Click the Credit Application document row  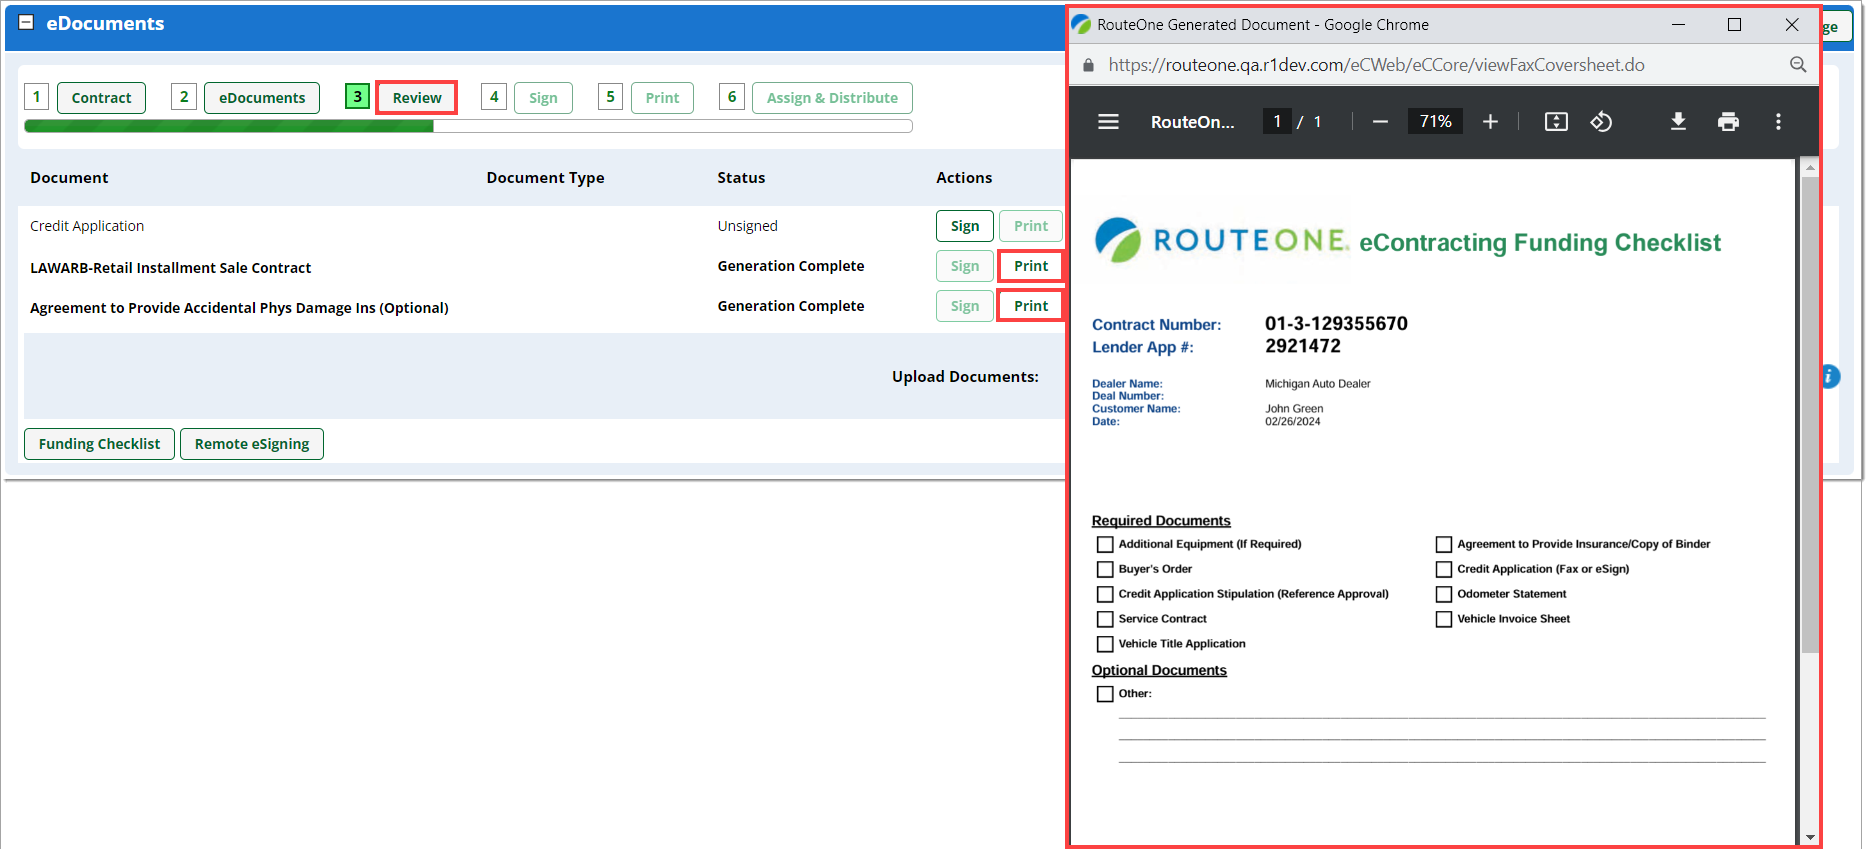543,226
